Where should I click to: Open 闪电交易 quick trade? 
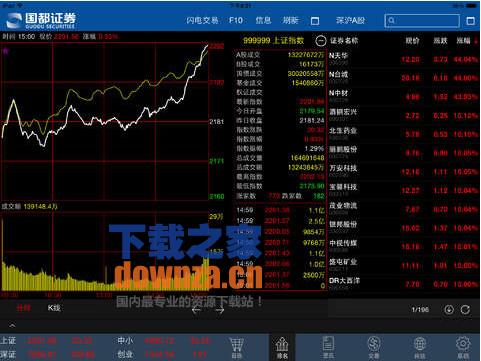(x=202, y=21)
